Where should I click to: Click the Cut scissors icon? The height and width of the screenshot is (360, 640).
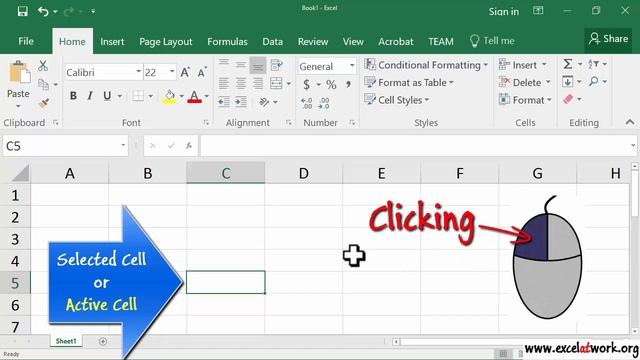43,65
